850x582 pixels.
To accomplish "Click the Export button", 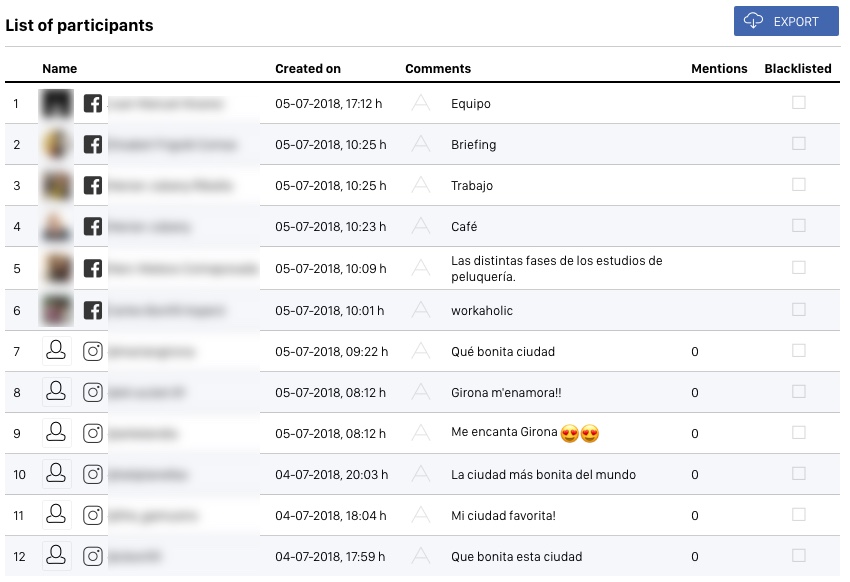I will [x=785, y=21].
